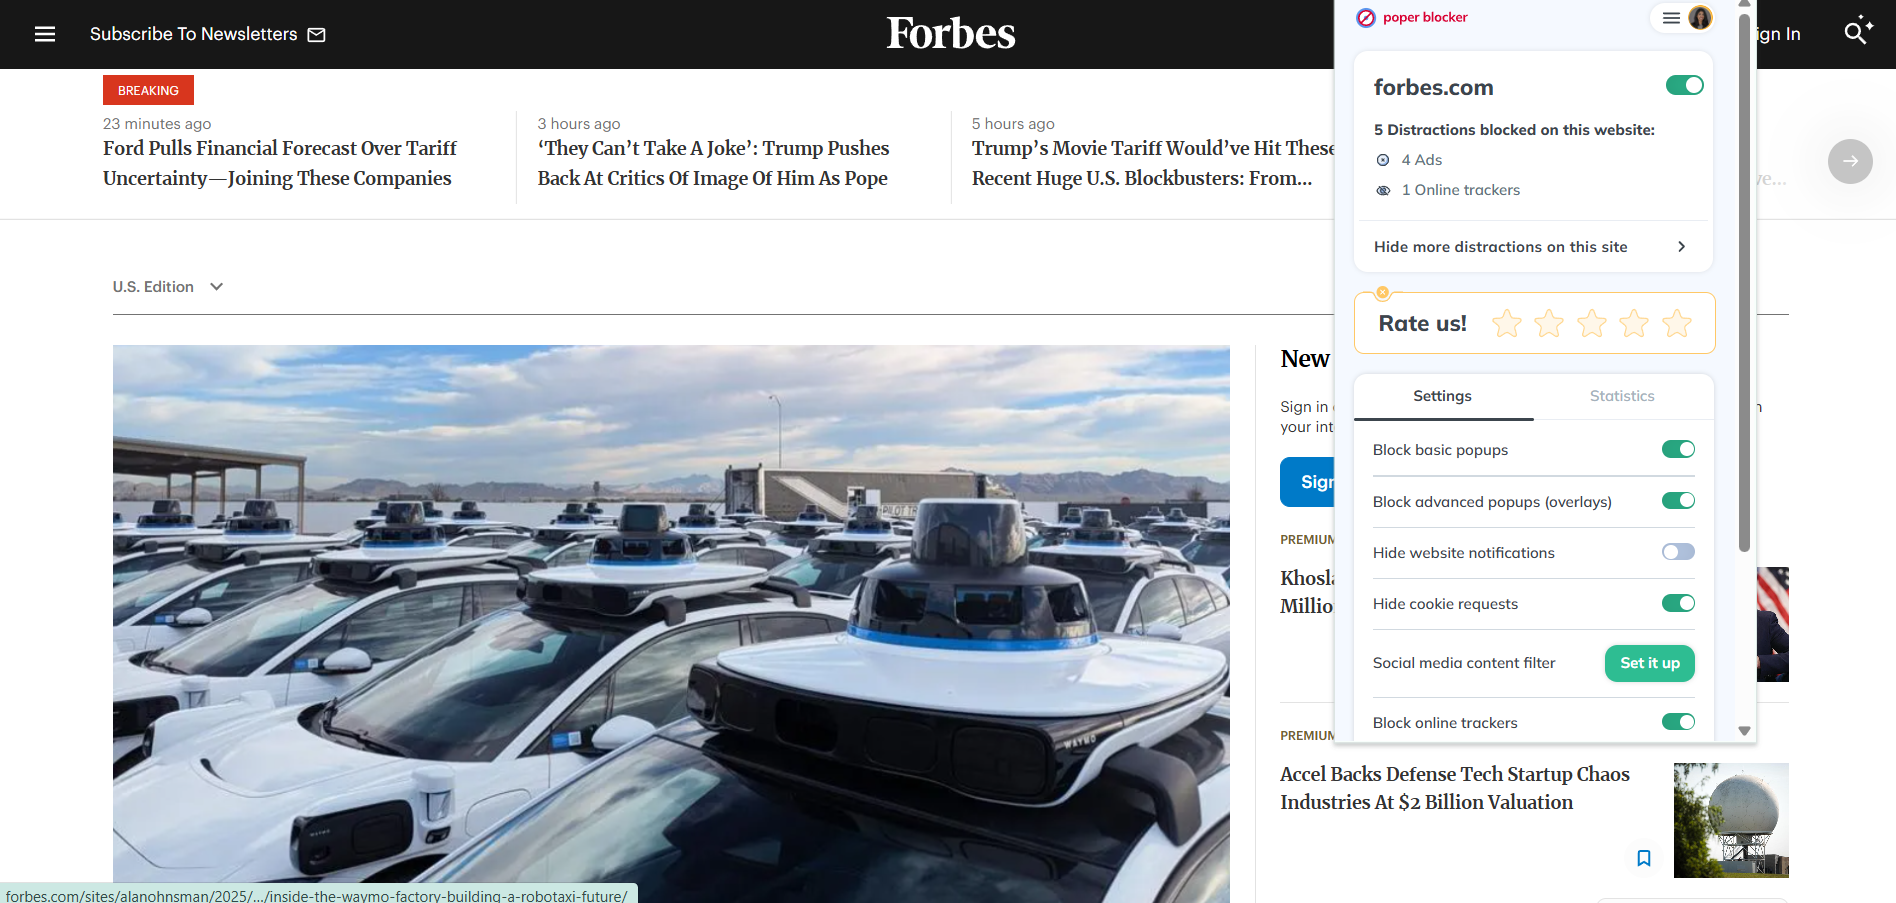Click the Forbes logo

[951, 33]
